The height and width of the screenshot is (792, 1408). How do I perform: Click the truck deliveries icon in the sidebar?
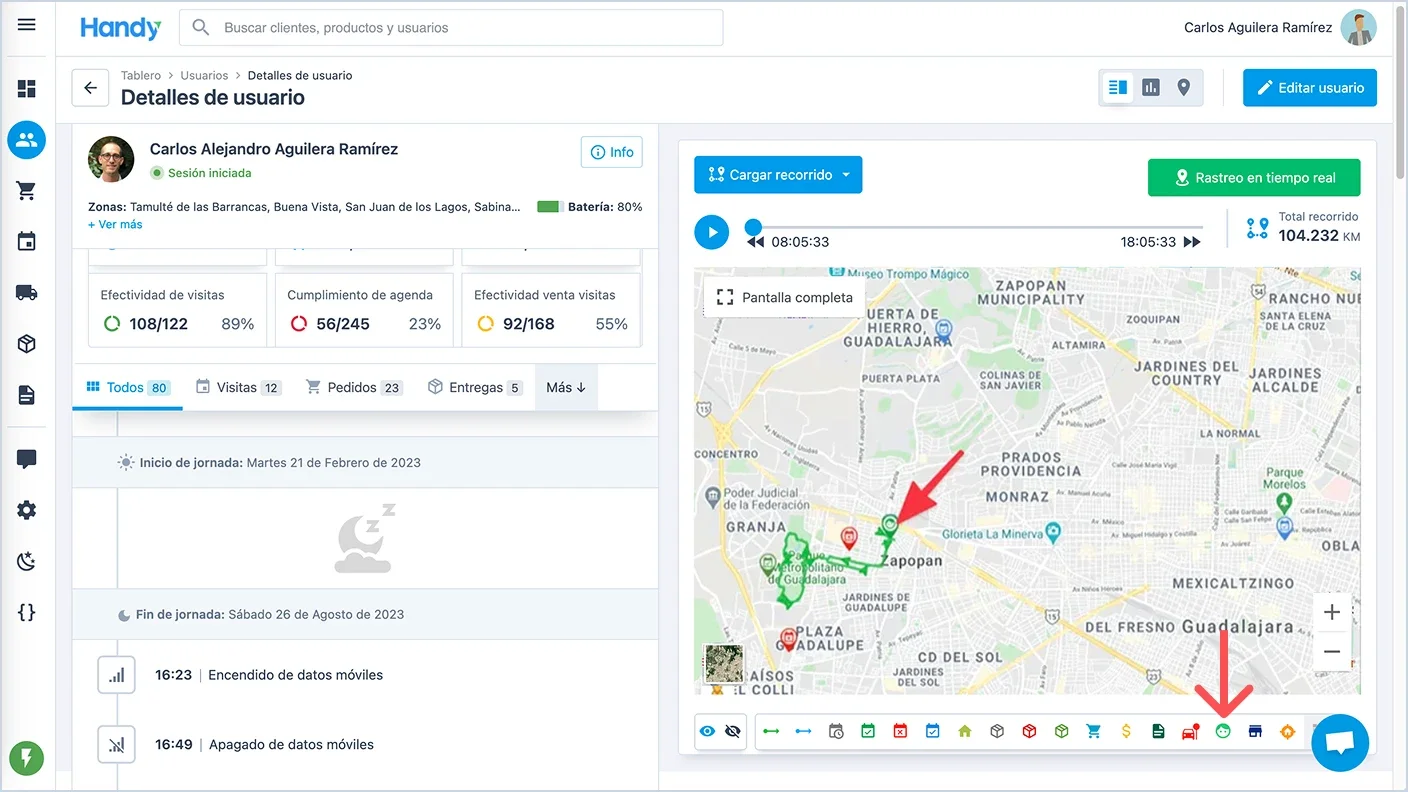click(x=26, y=292)
